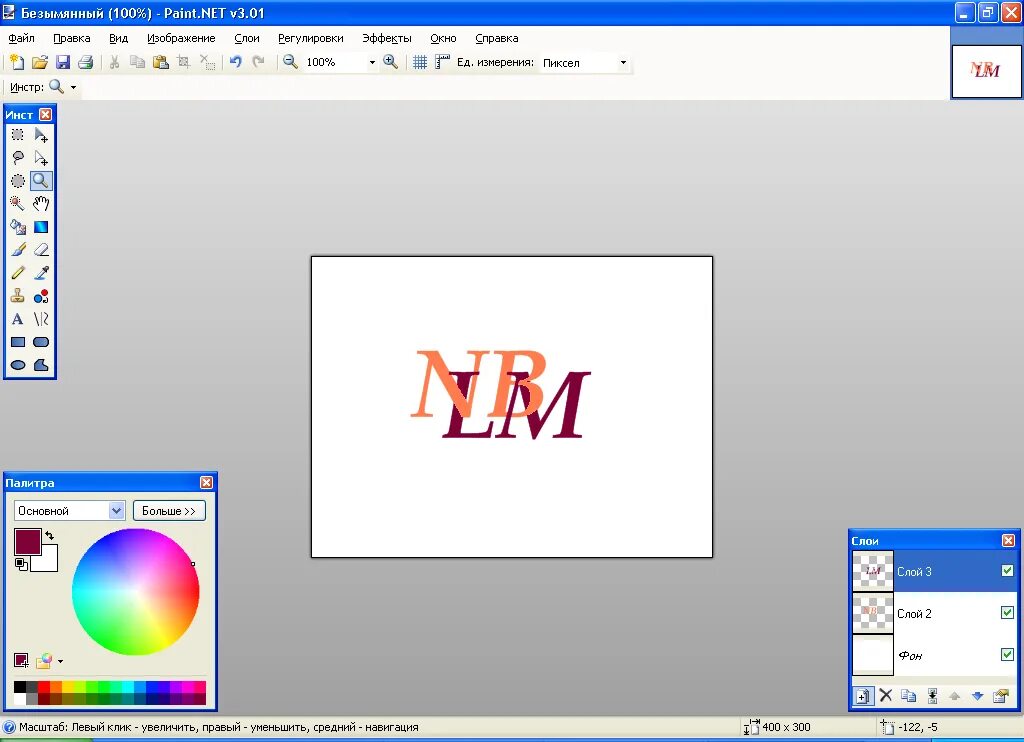Delete the layer with X icon
1024x742 pixels.
[886, 696]
